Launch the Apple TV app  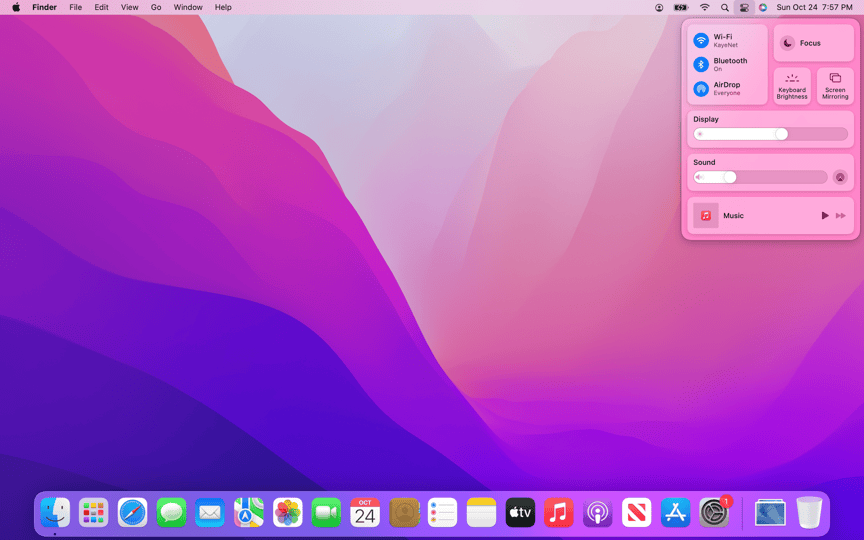pos(520,512)
